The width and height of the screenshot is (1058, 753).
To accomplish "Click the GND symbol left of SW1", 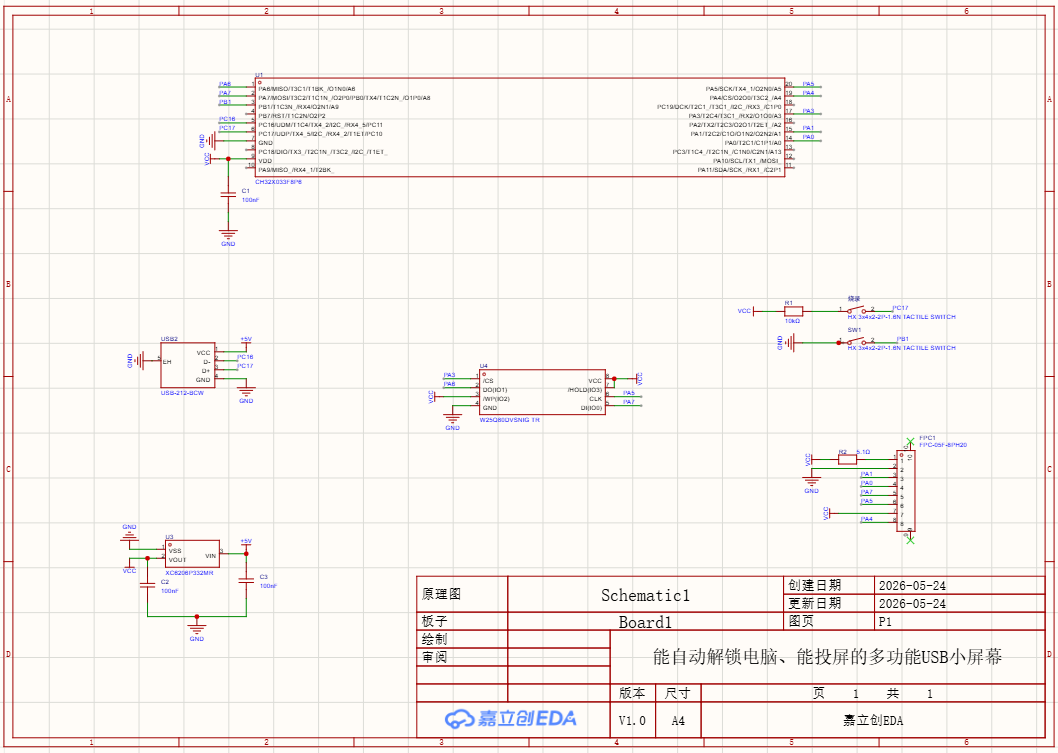I will 787,343.
